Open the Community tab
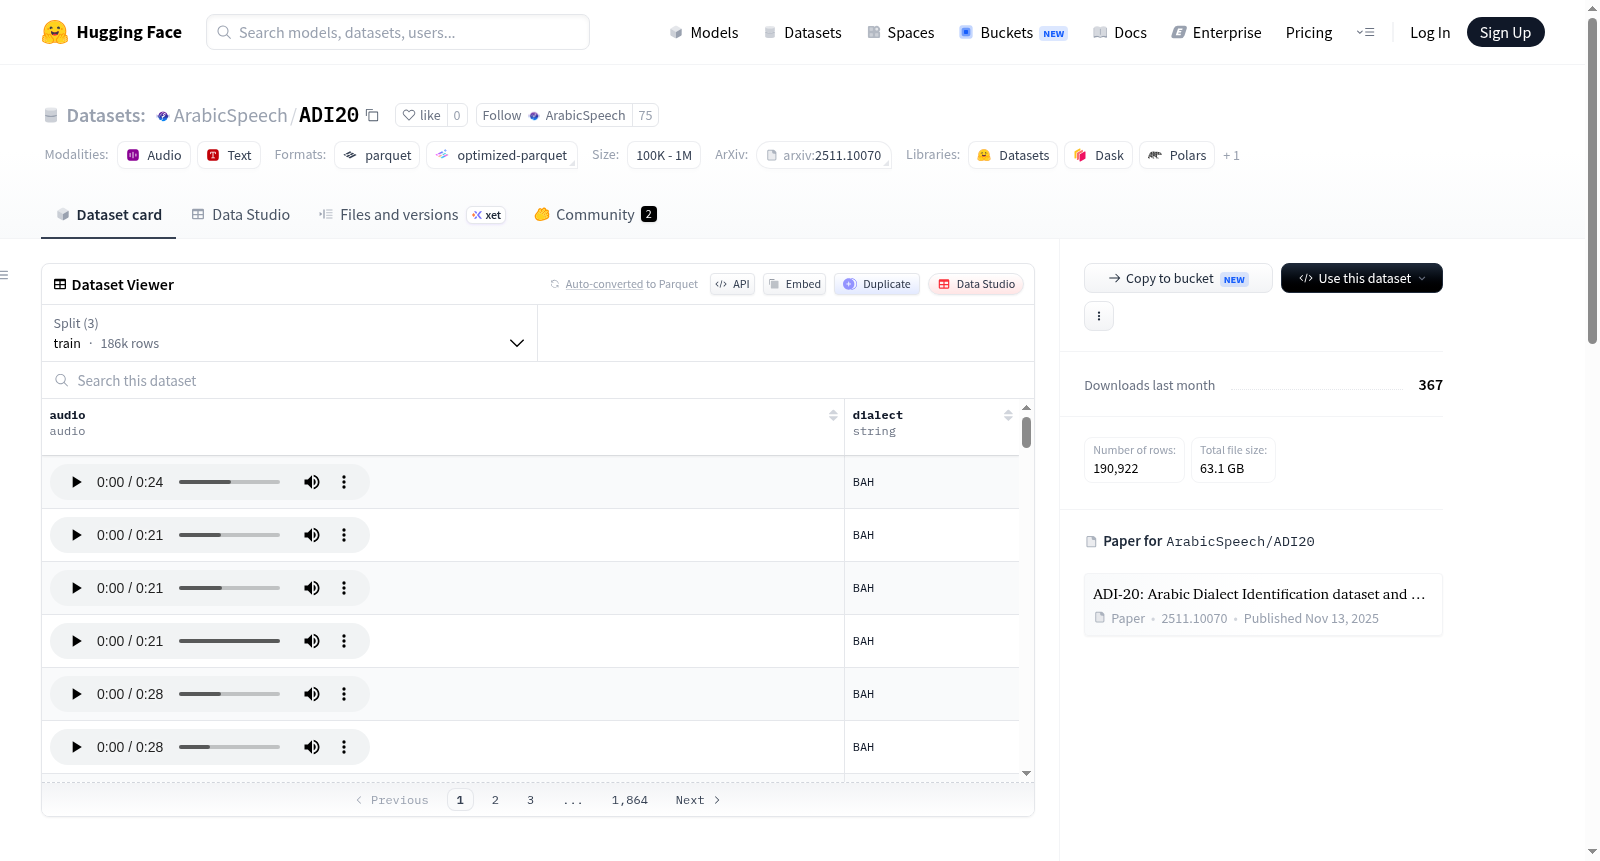Screen dimensions: 1600x861 [596, 215]
